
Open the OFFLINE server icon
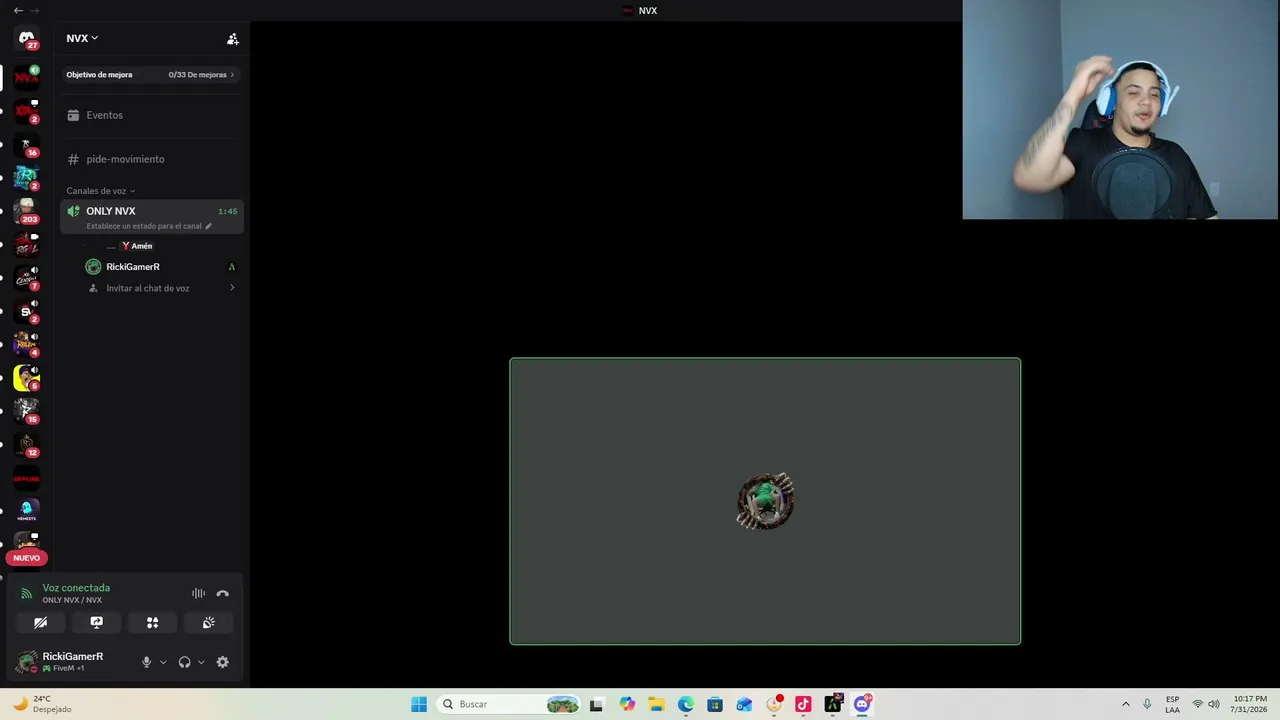click(x=27, y=478)
